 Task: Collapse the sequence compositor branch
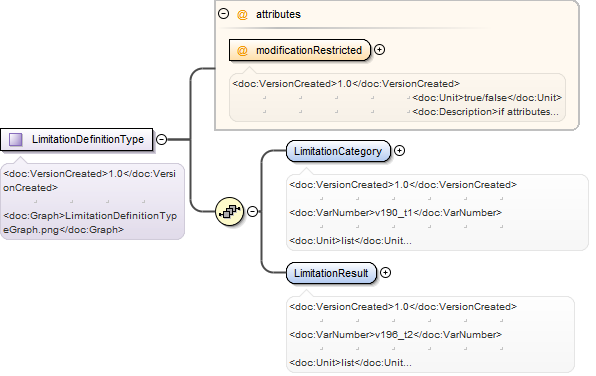click(x=252, y=211)
